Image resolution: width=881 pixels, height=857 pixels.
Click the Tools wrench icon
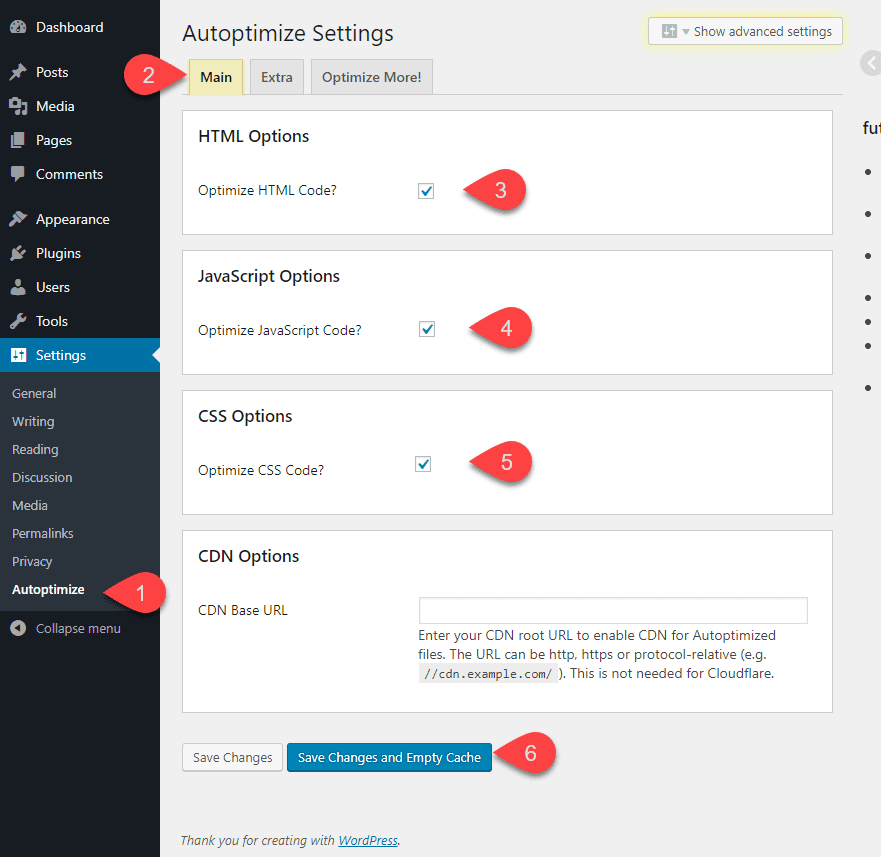[x=18, y=321]
